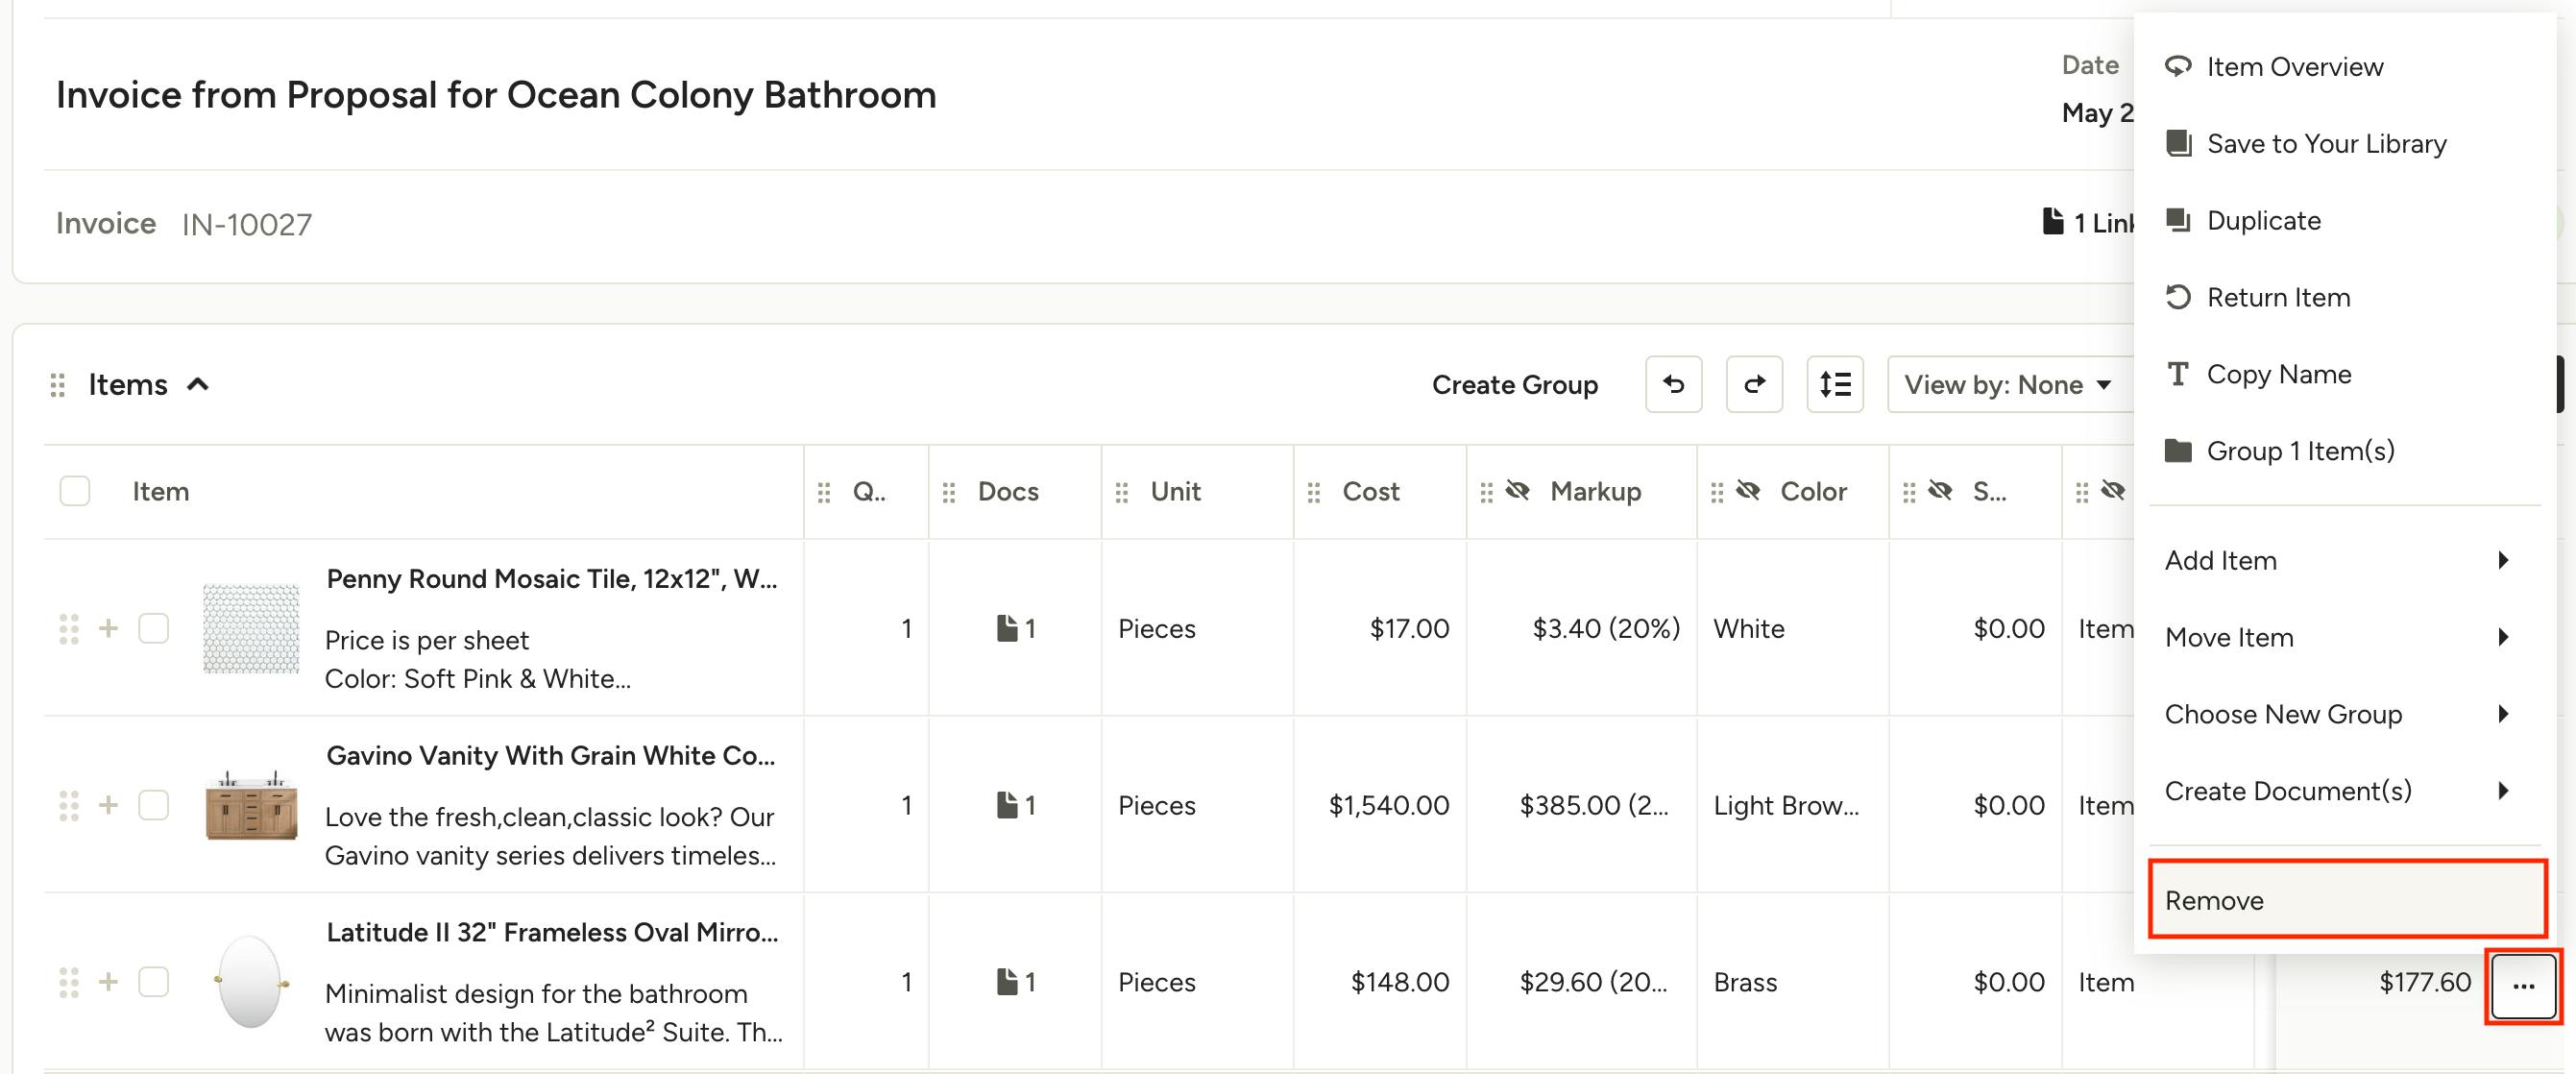
Task: Open the three-dot menu for the Latitude mirror row
Action: coord(2523,985)
